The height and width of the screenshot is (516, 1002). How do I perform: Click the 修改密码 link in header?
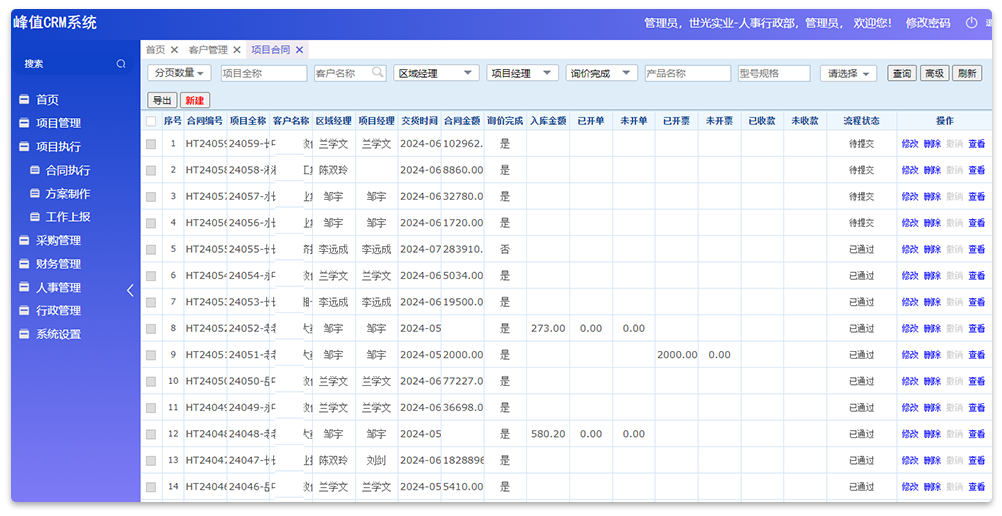point(928,23)
